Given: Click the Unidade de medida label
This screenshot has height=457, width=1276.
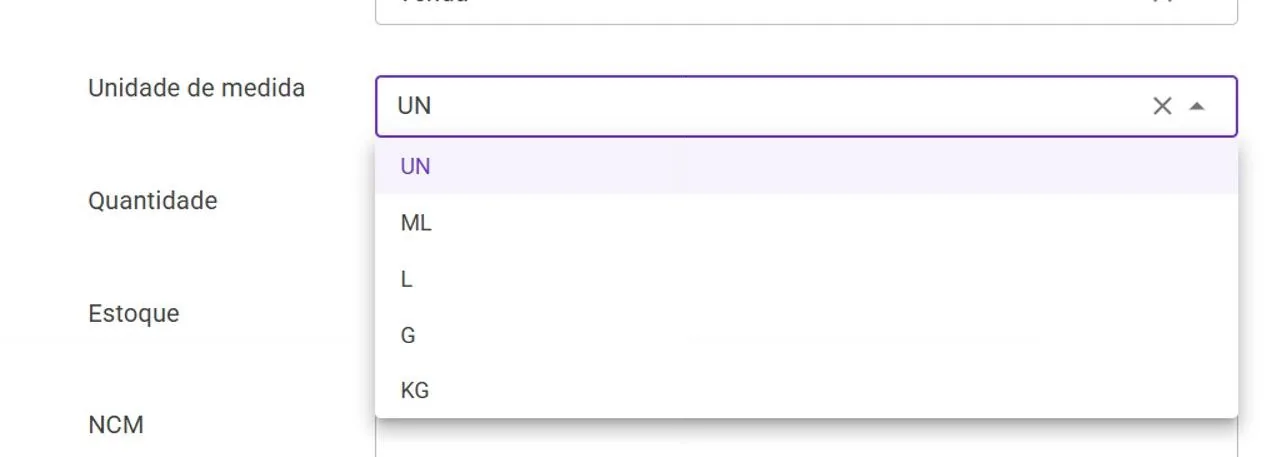Looking at the screenshot, I should click(x=196, y=88).
